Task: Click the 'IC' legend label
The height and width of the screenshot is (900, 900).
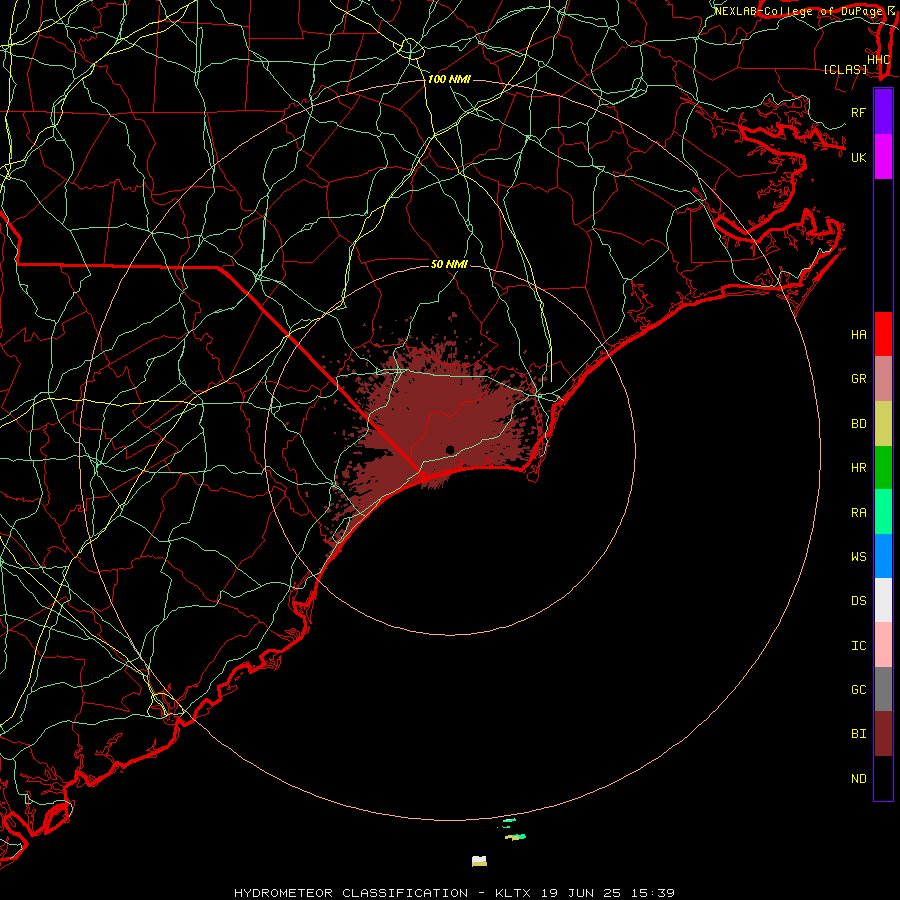Action: pyautogui.click(x=859, y=646)
